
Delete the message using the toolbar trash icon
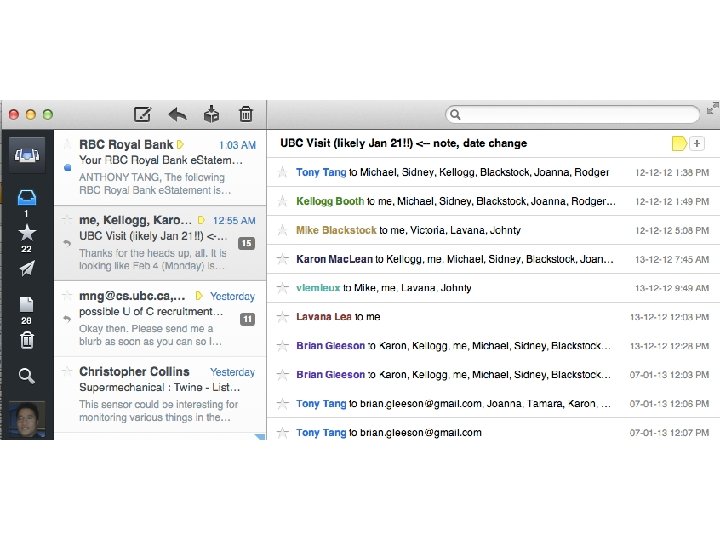tap(246, 114)
